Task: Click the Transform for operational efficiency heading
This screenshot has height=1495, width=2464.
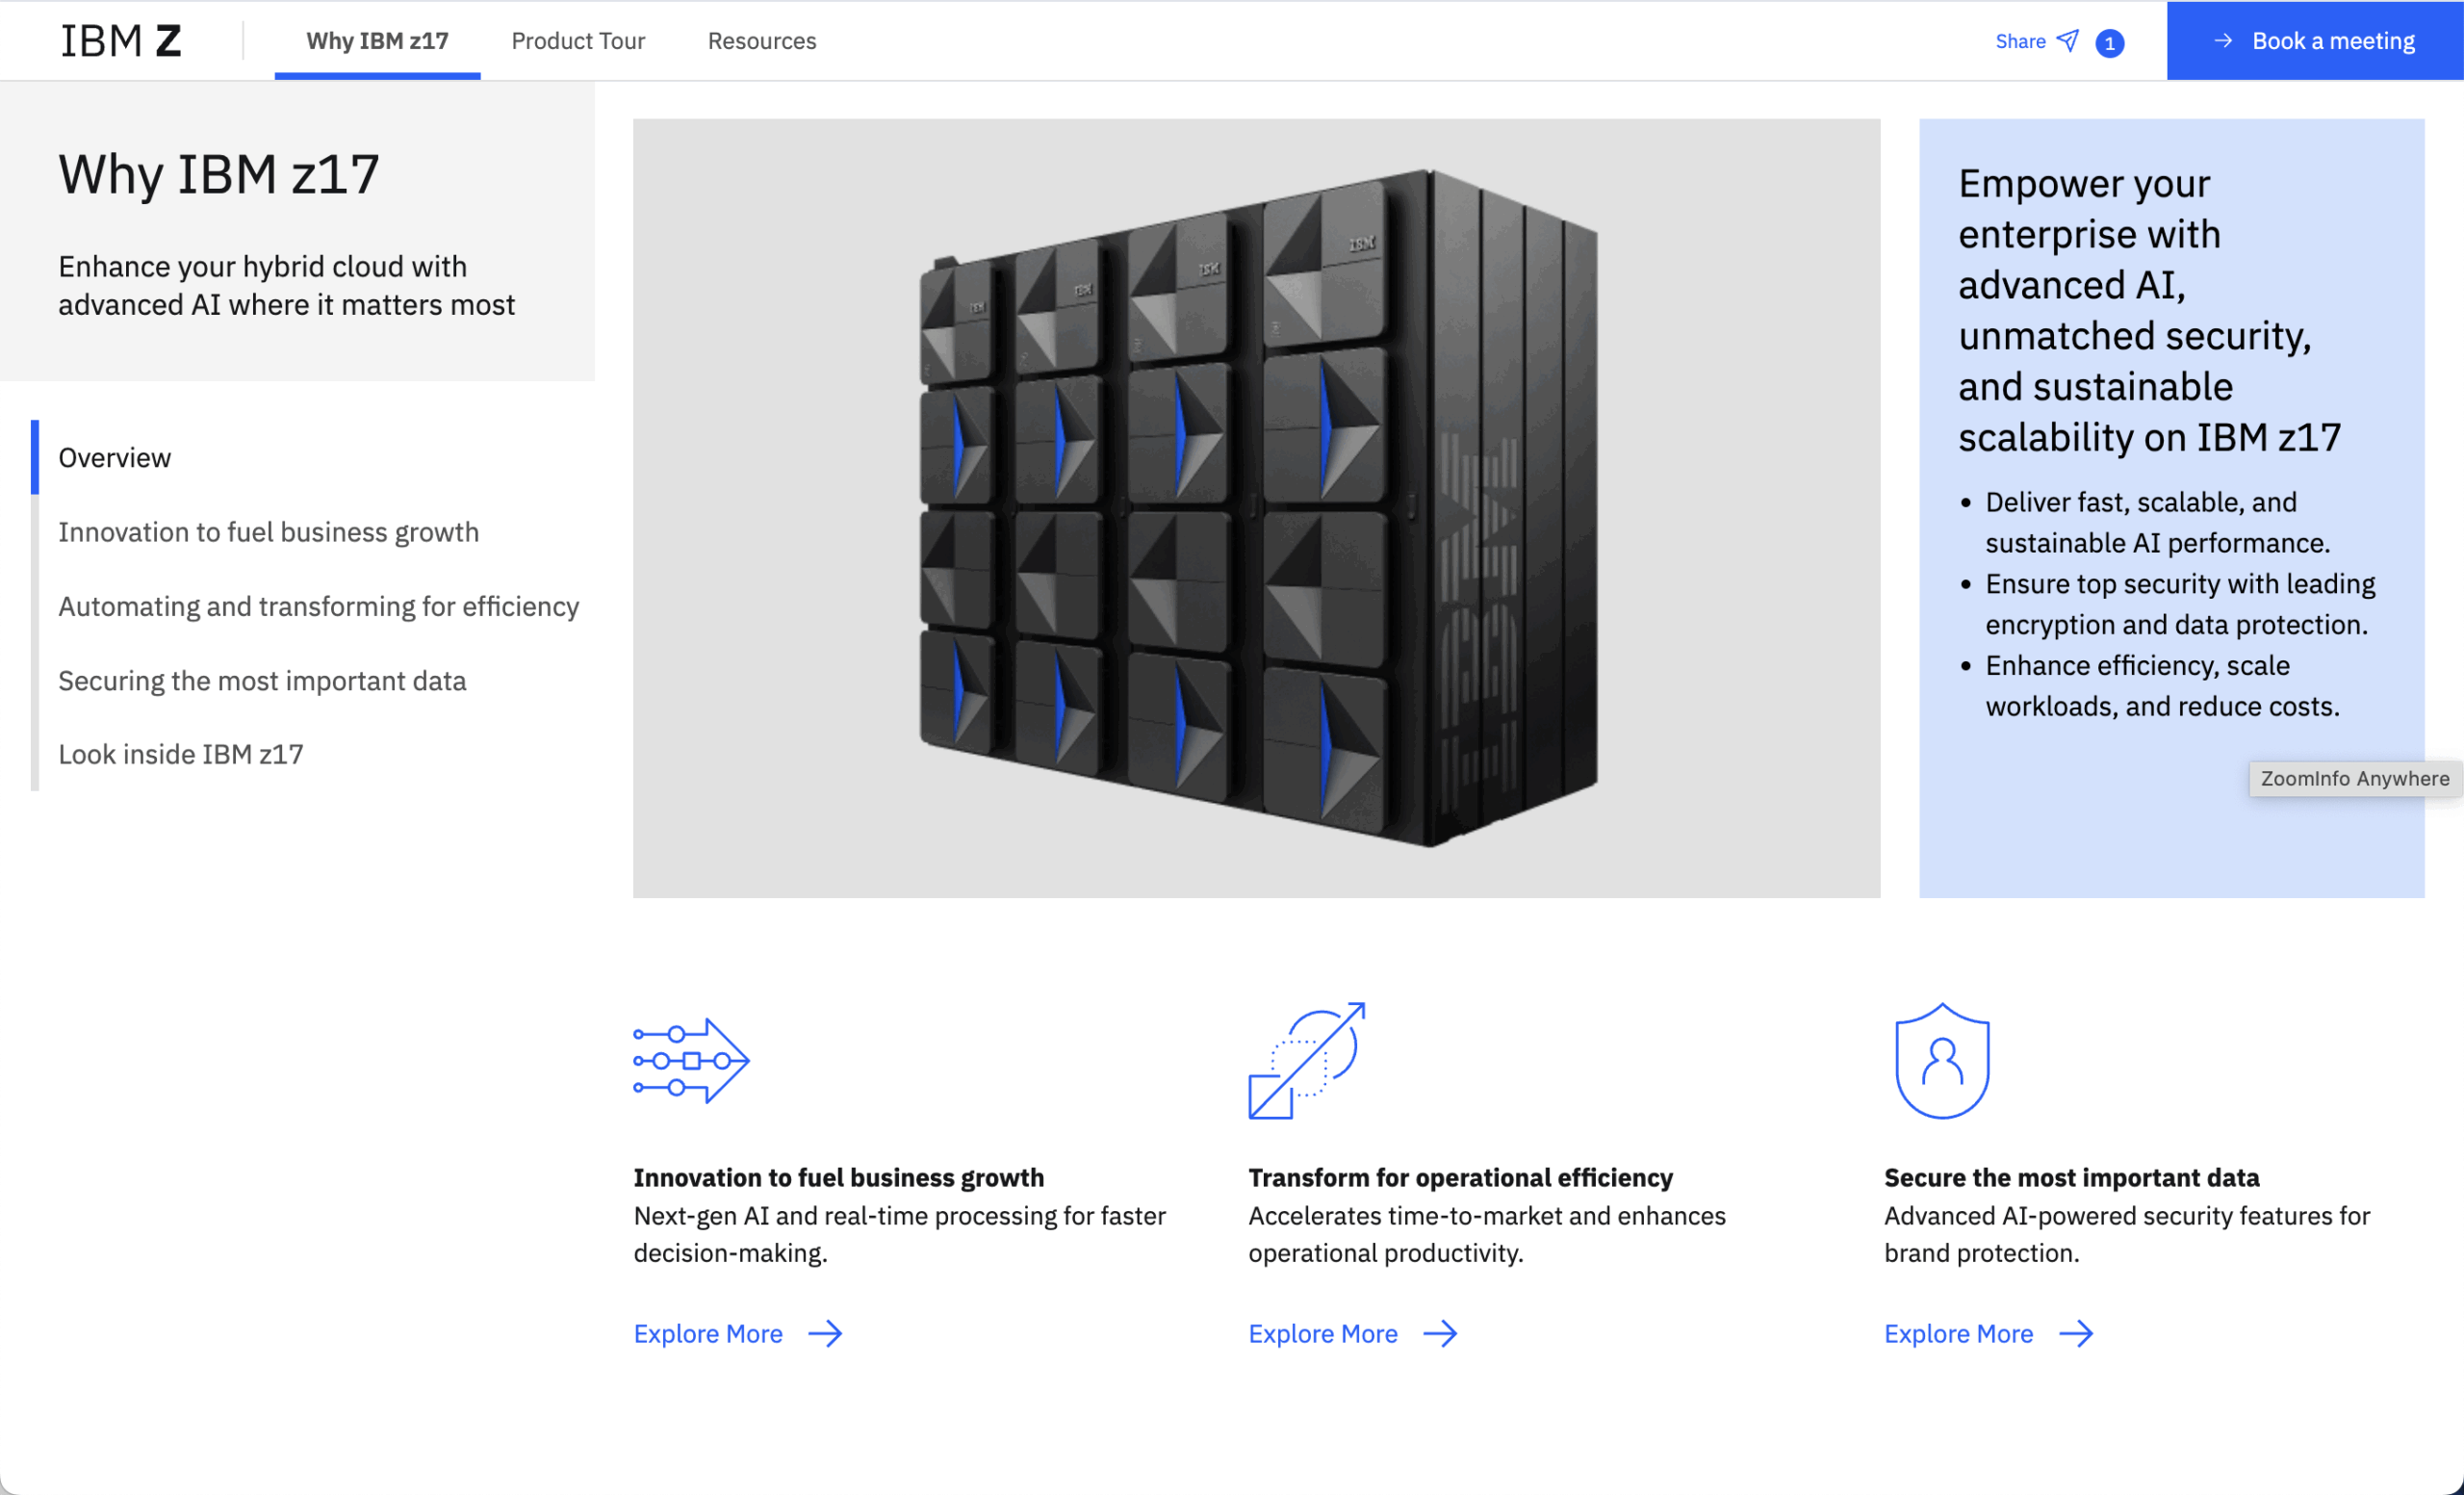Action: click(1460, 1177)
